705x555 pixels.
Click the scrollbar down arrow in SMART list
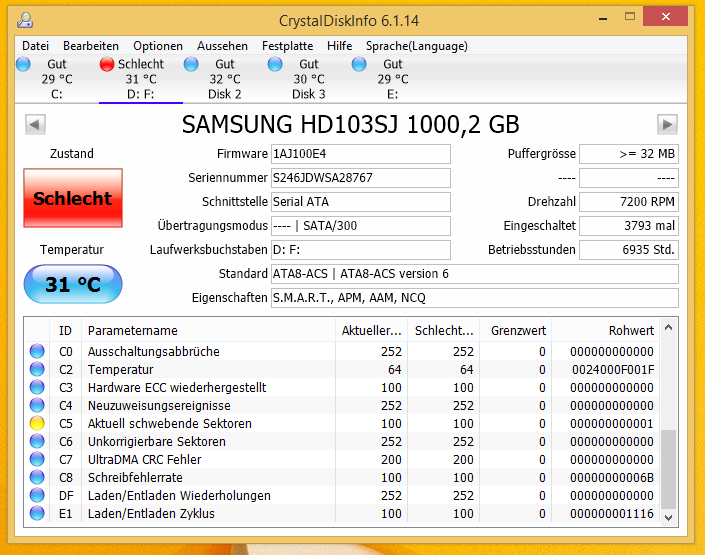[669, 518]
